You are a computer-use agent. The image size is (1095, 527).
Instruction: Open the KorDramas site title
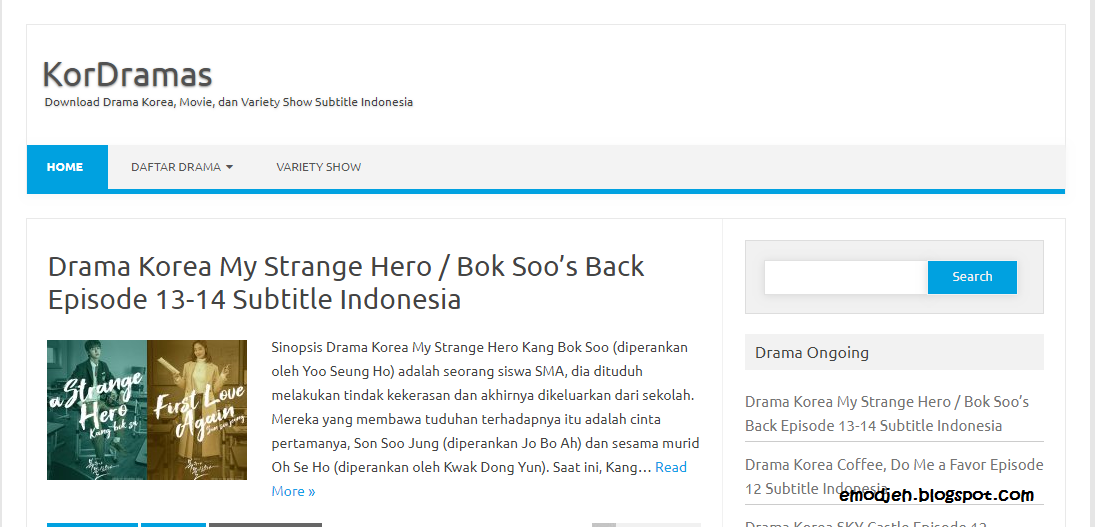[x=127, y=75]
